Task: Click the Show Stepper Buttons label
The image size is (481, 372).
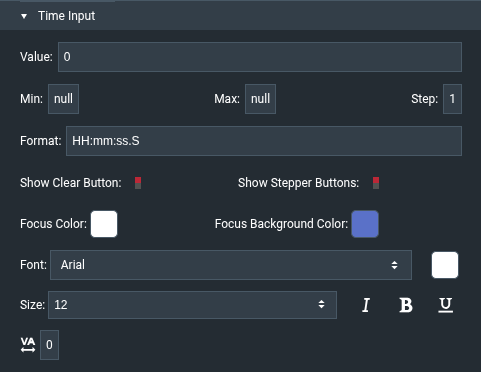Action: pos(298,183)
